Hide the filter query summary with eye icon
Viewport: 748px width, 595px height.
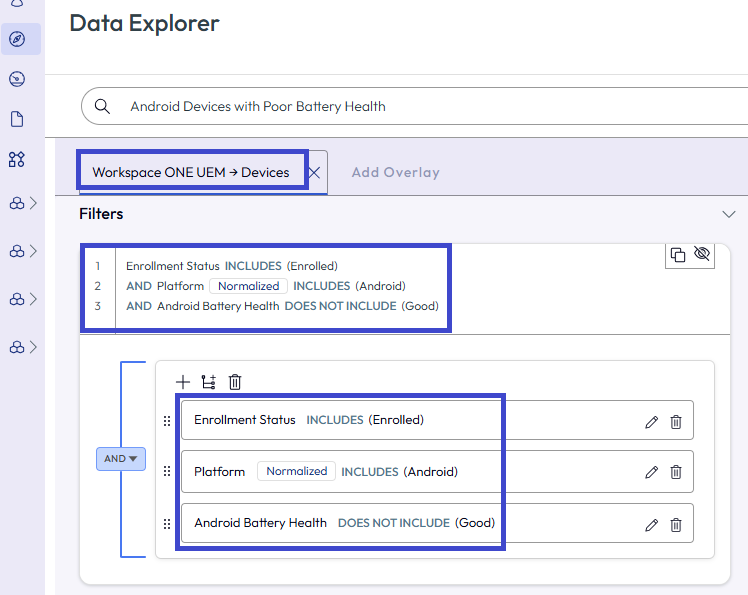(x=702, y=253)
